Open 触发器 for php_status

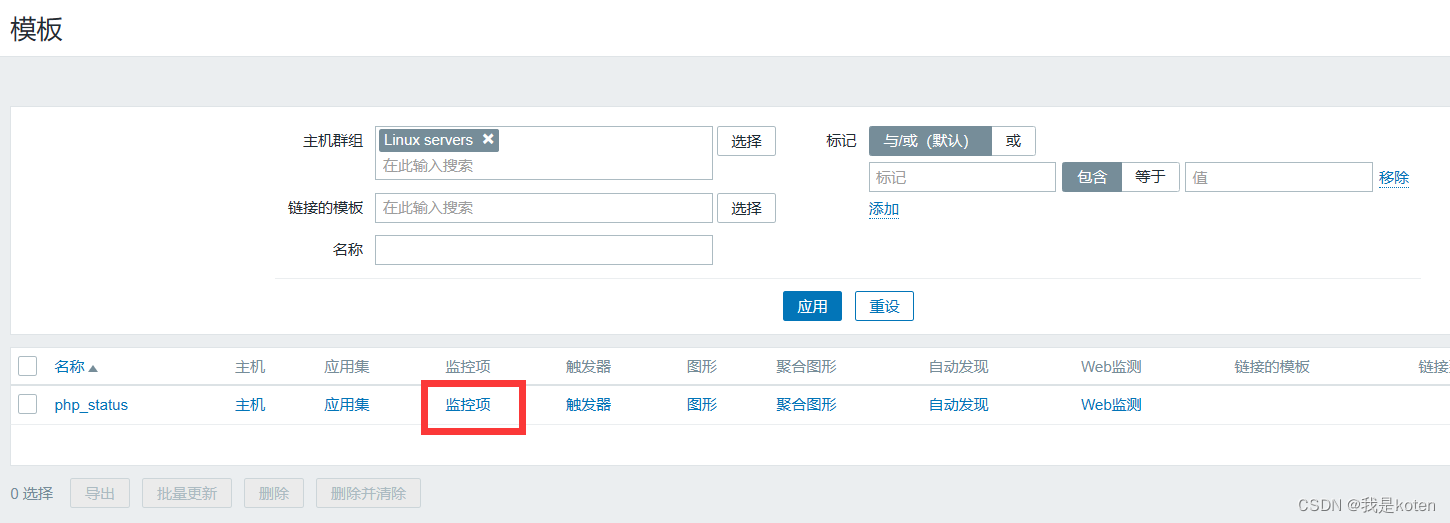[588, 405]
